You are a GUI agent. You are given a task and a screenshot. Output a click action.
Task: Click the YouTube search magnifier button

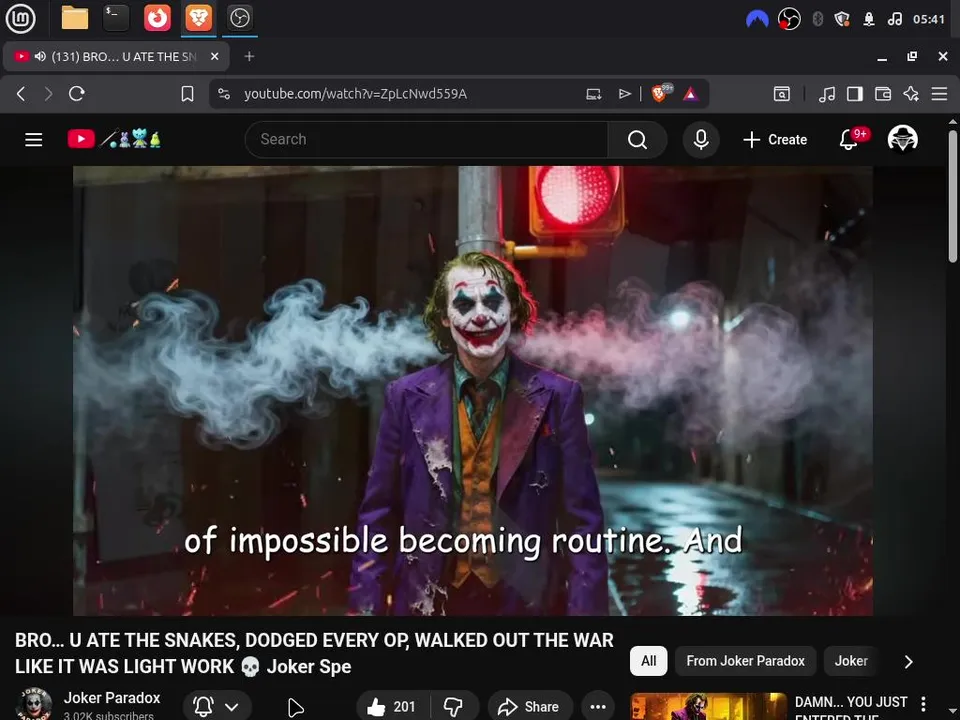(x=637, y=140)
